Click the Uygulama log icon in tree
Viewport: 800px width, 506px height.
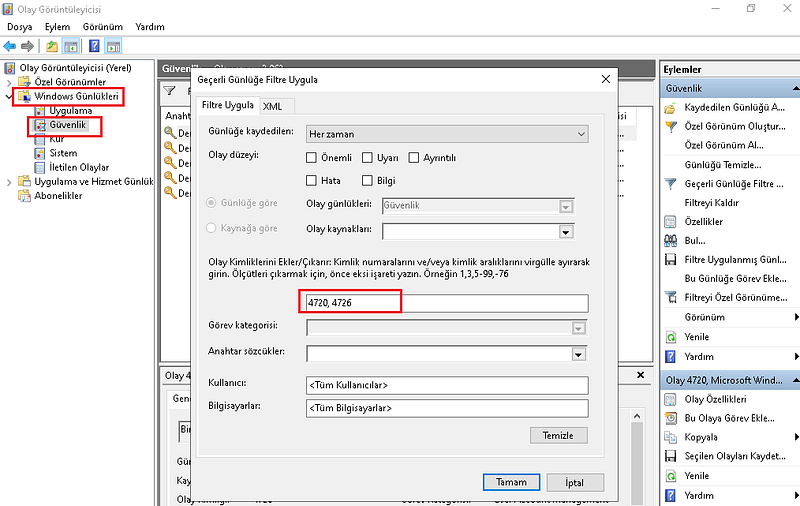click(40, 111)
